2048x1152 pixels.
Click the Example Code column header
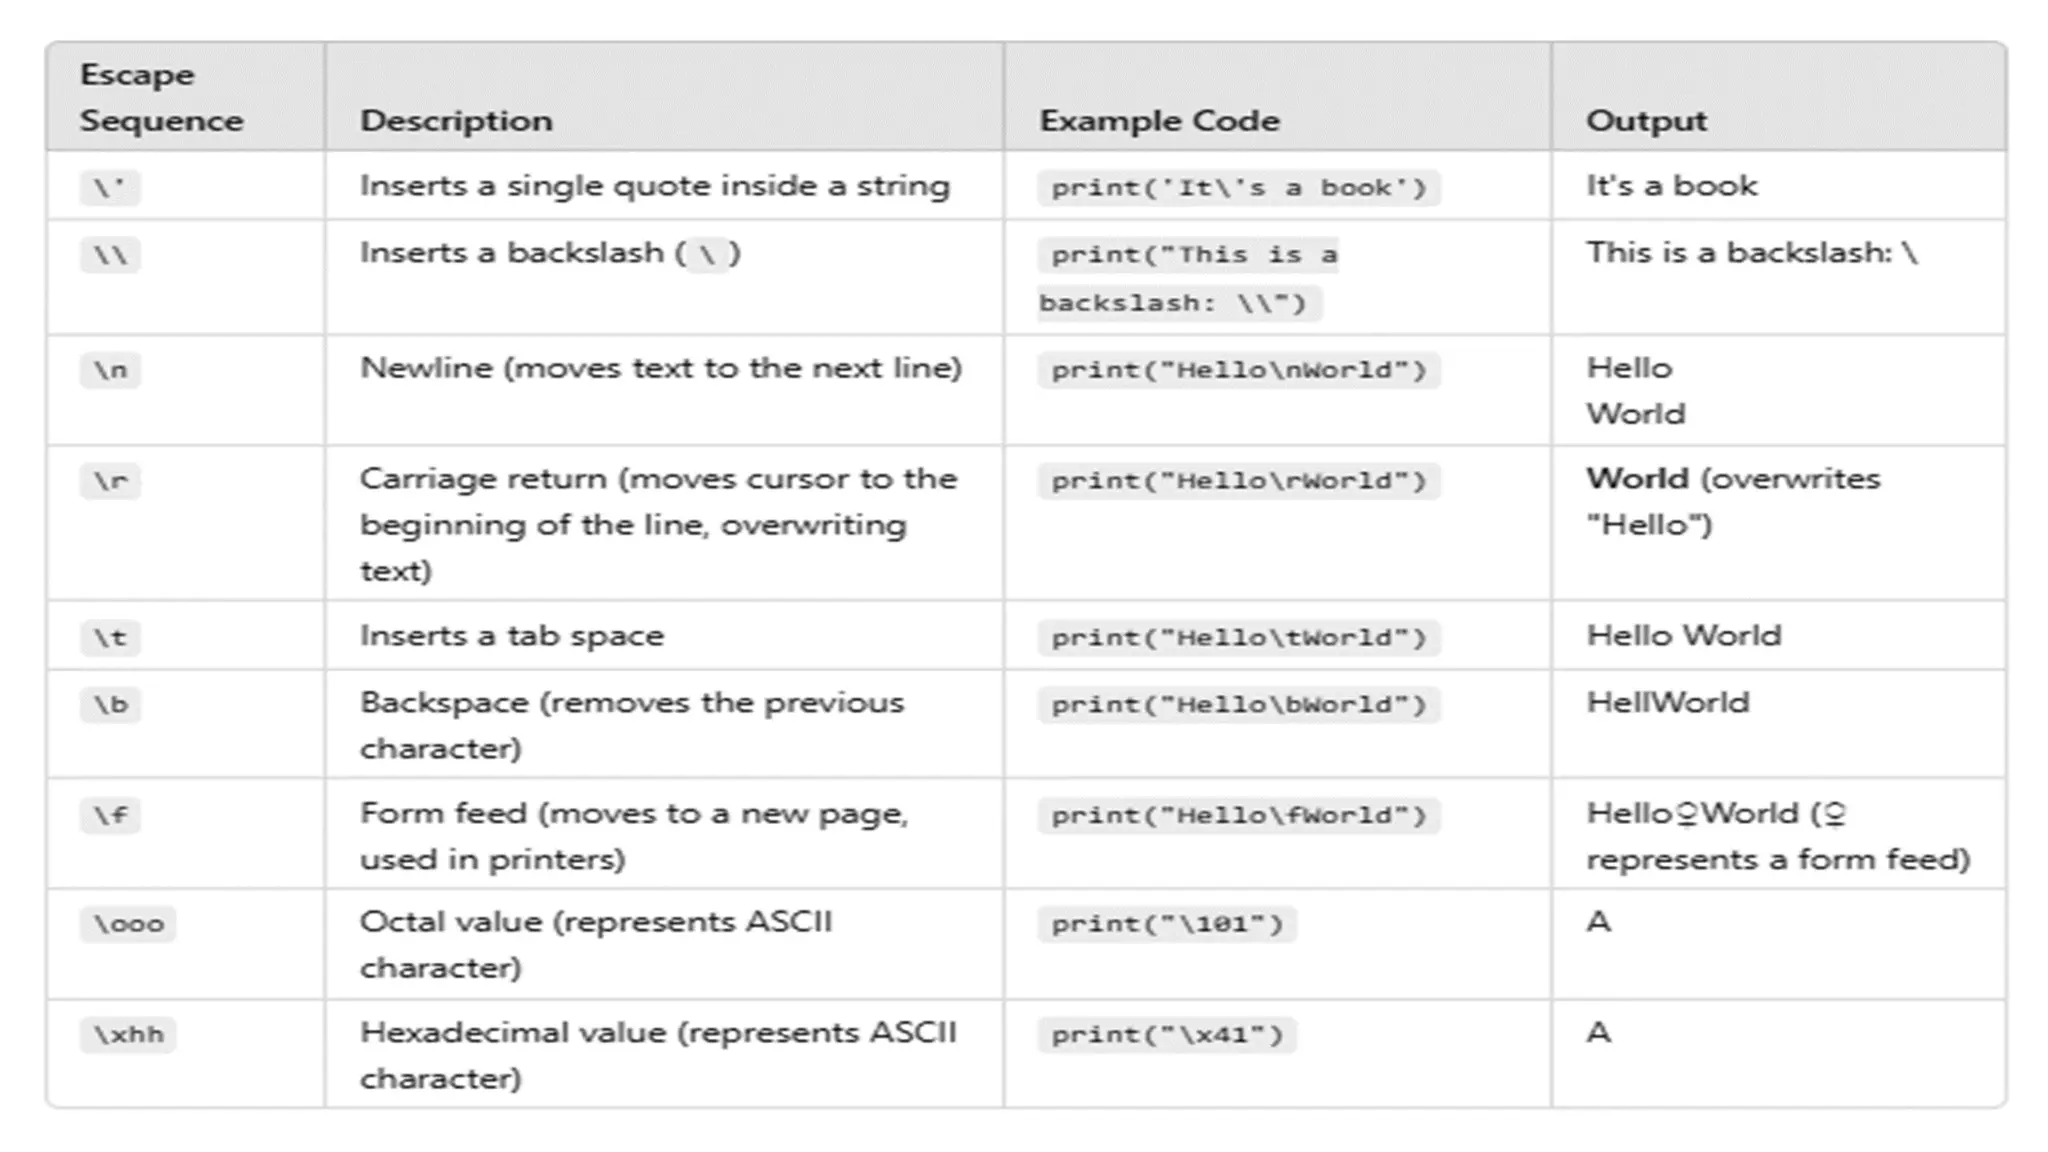point(1159,121)
